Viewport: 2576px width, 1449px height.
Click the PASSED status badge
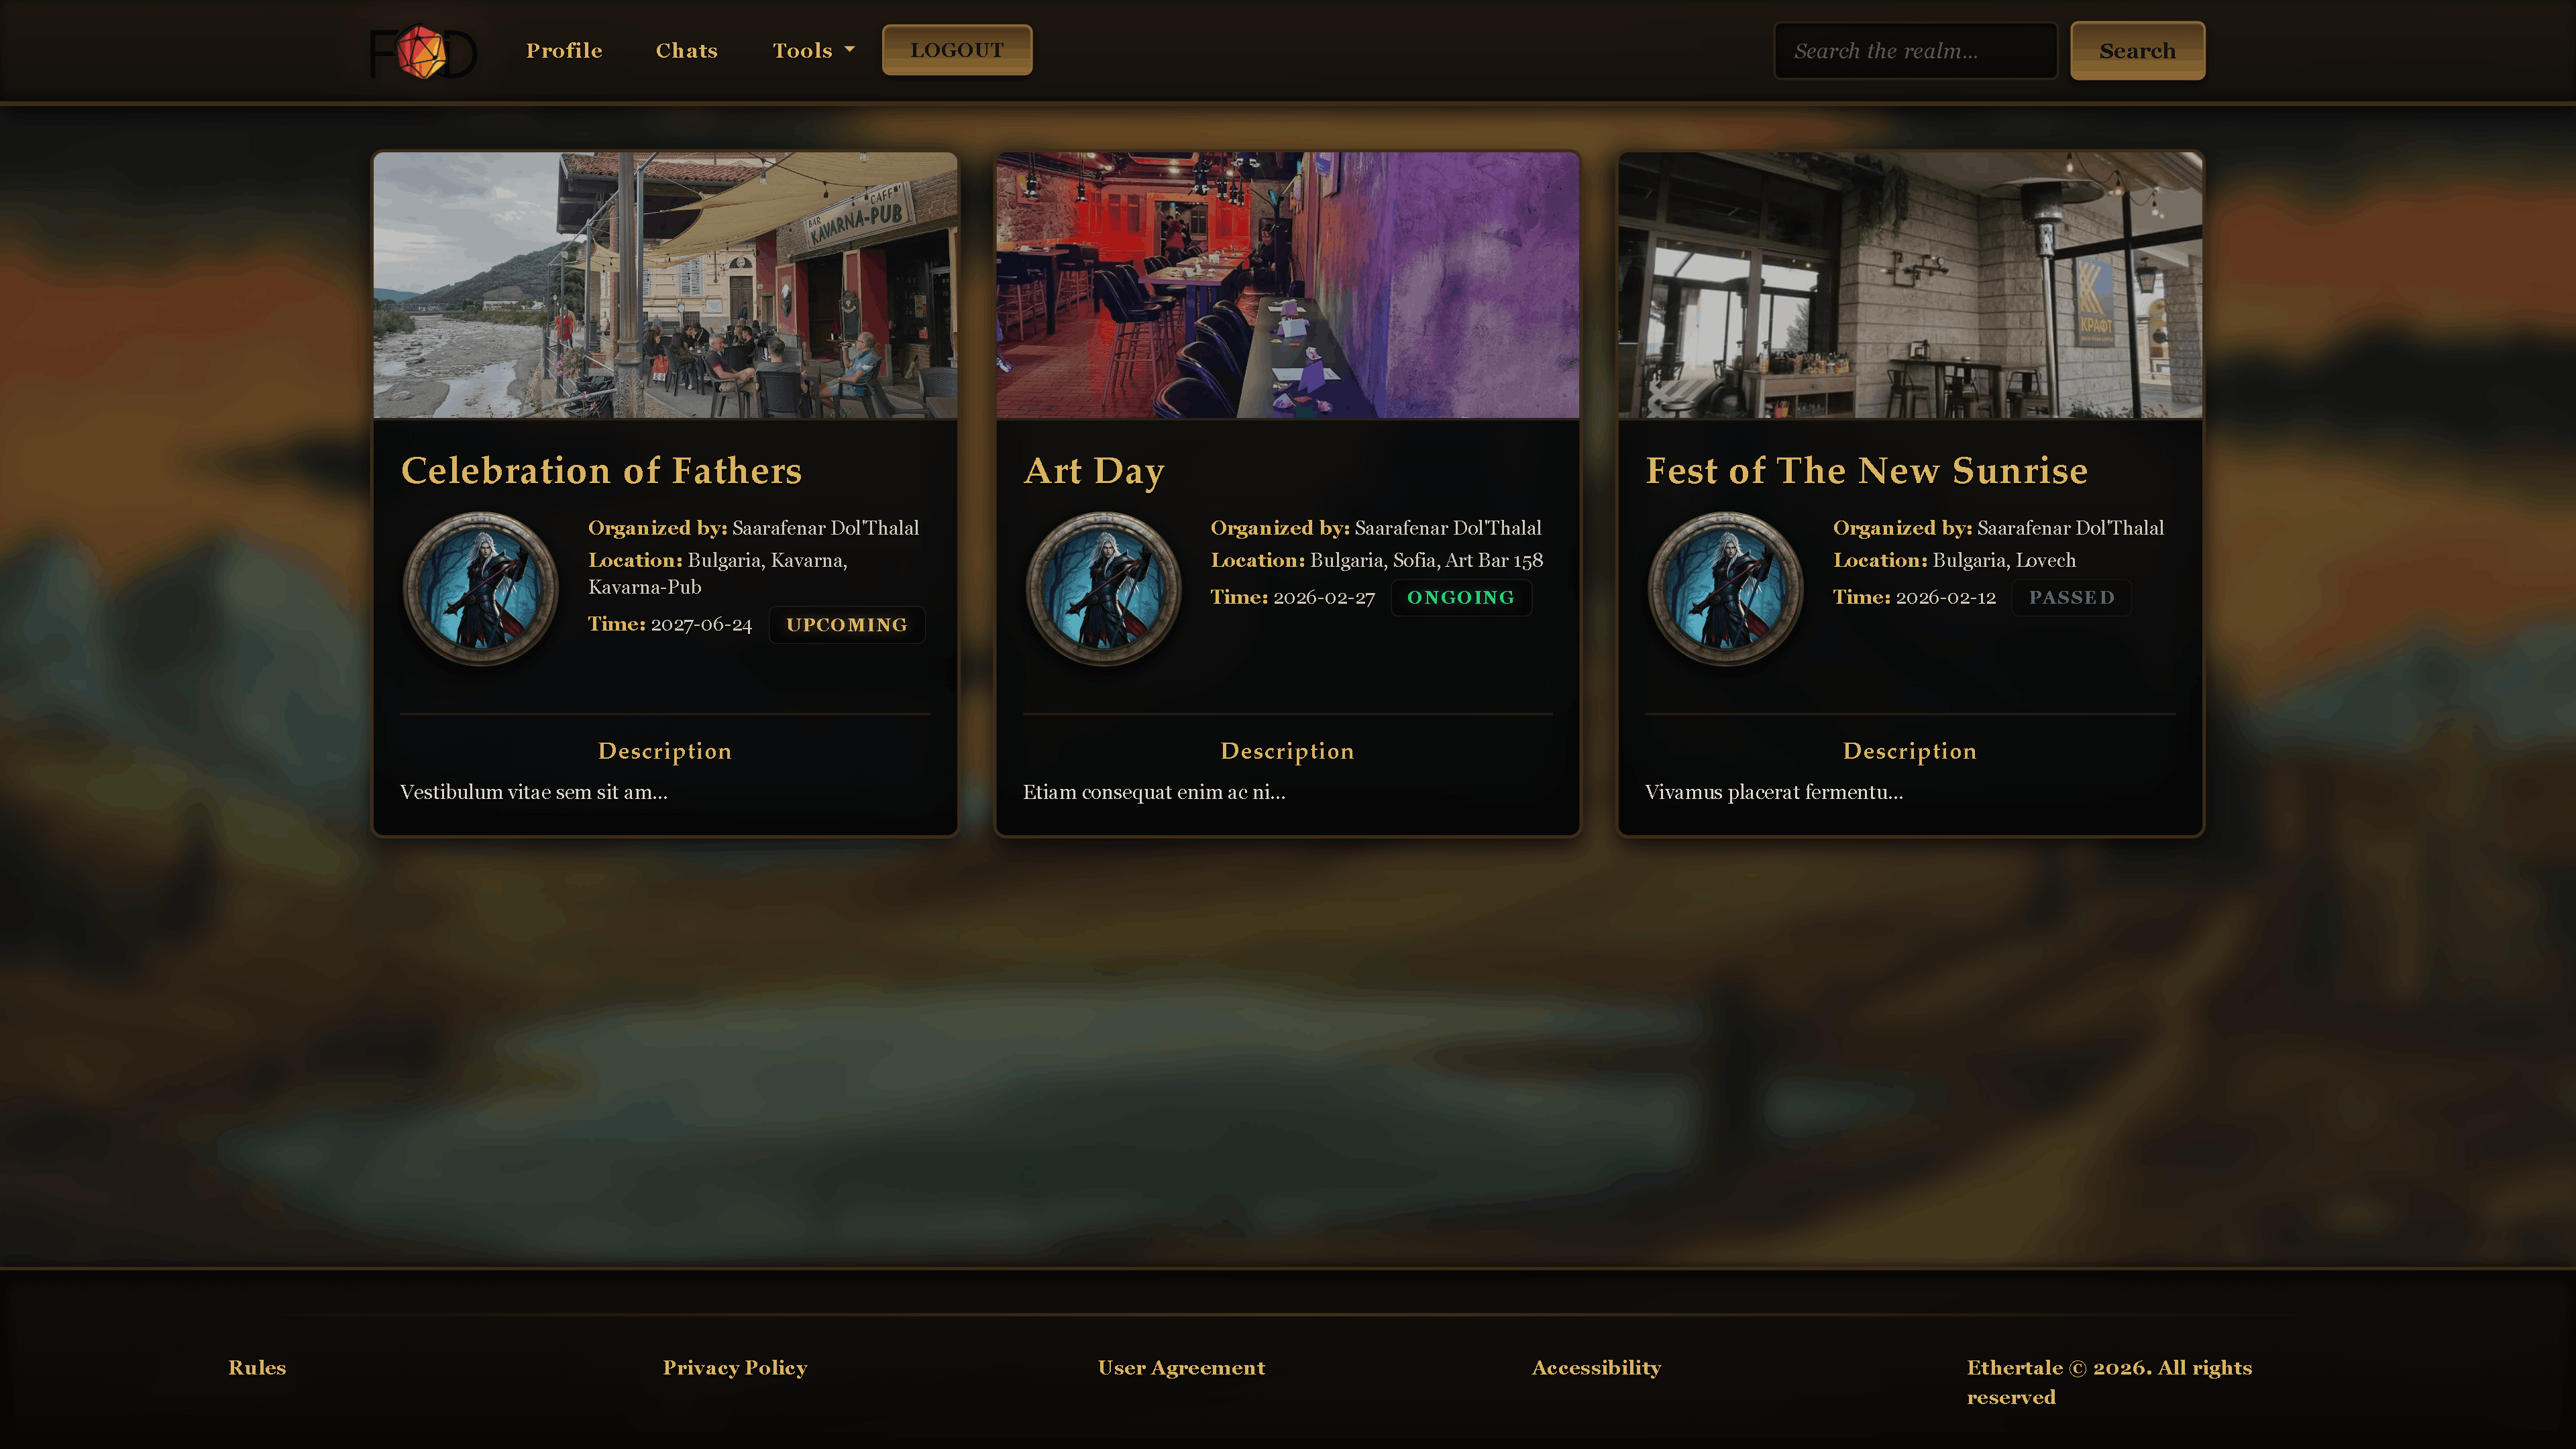coord(2071,597)
